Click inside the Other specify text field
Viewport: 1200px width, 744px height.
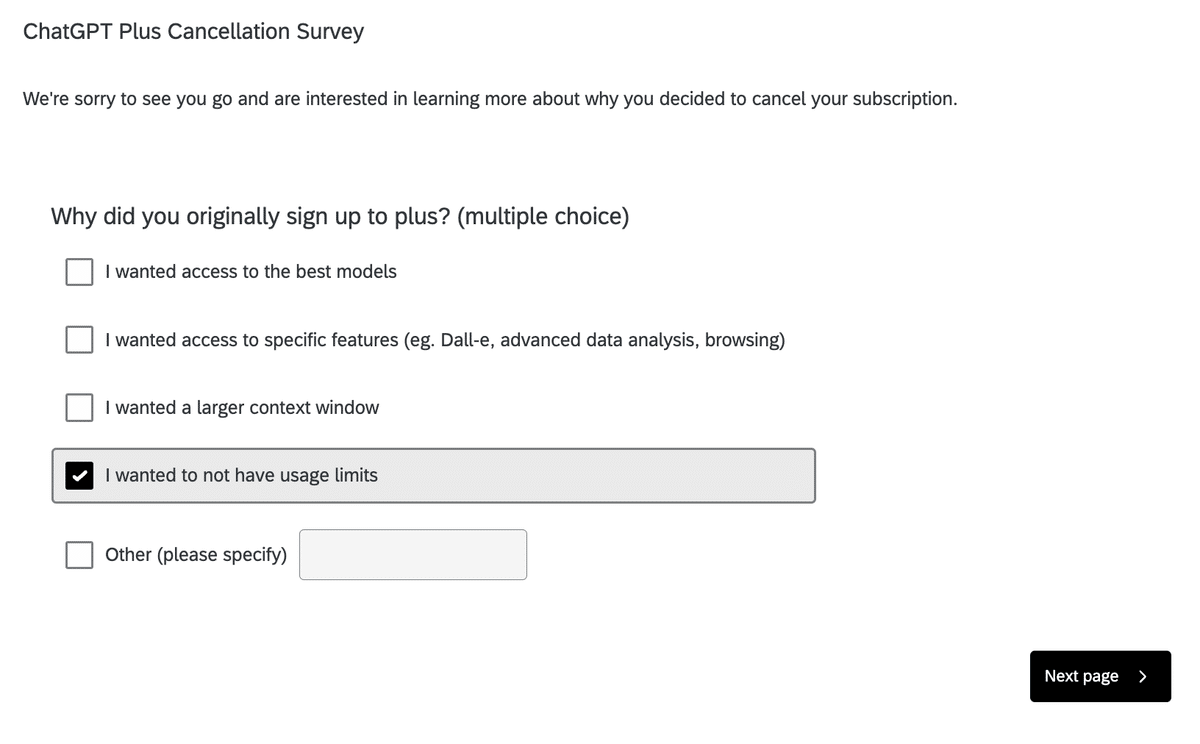click(x=413, y=554)
